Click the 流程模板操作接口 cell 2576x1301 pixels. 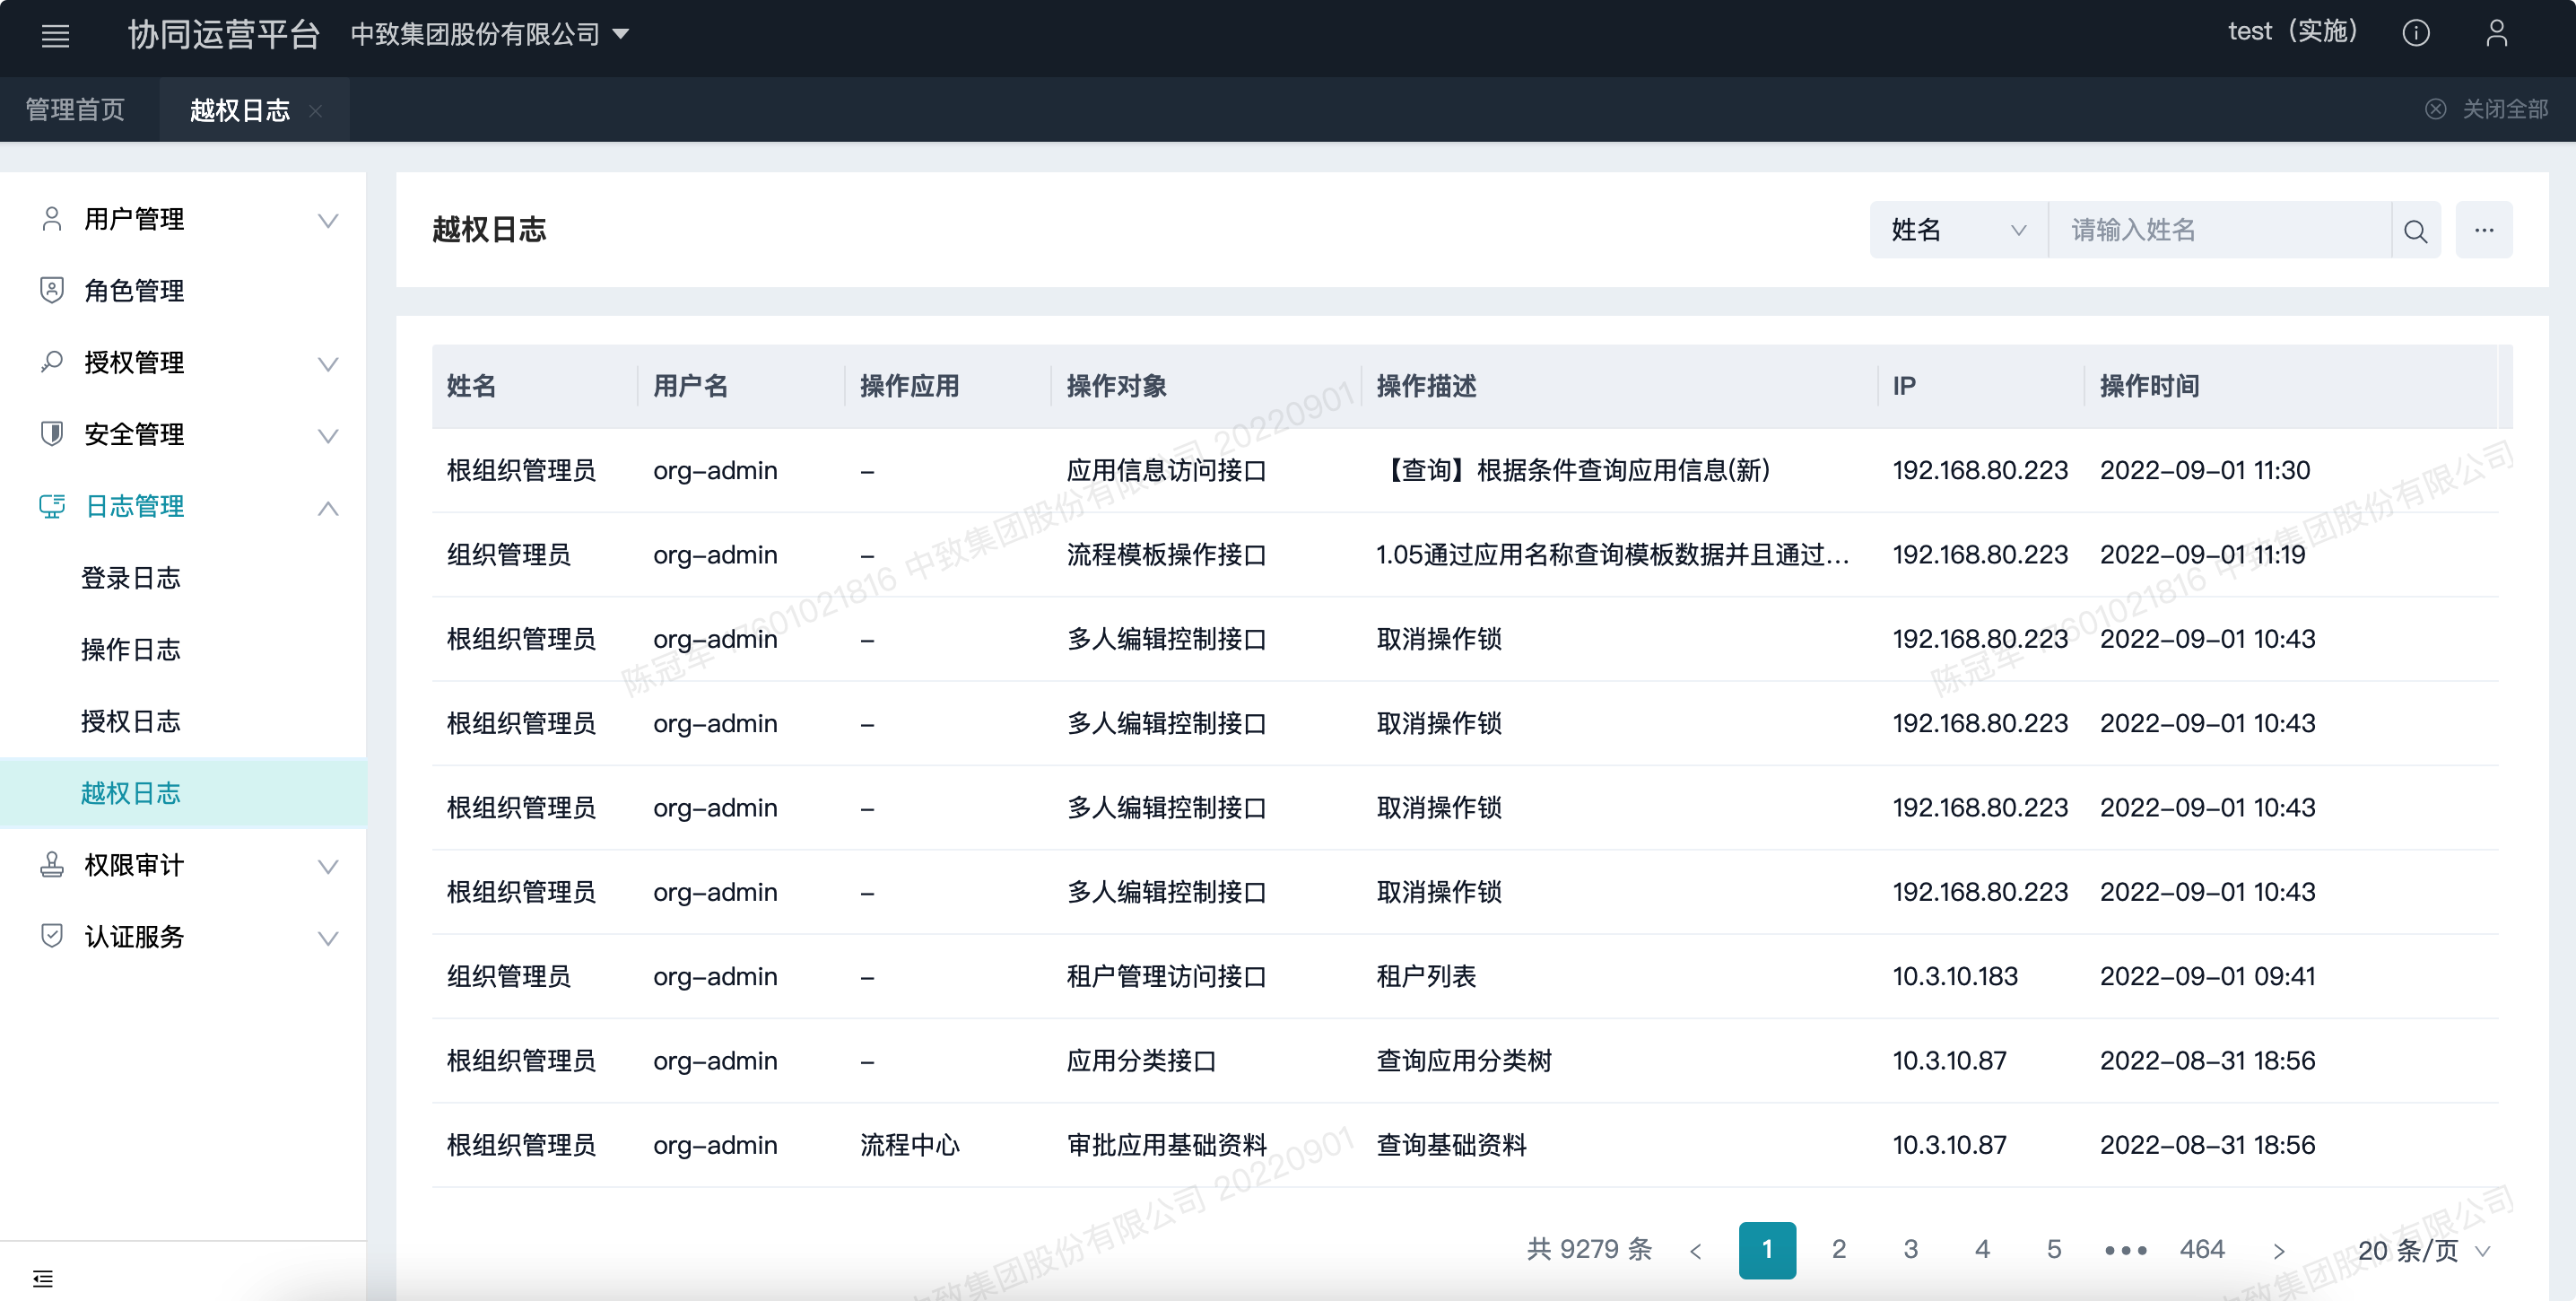pos(1166,555)
